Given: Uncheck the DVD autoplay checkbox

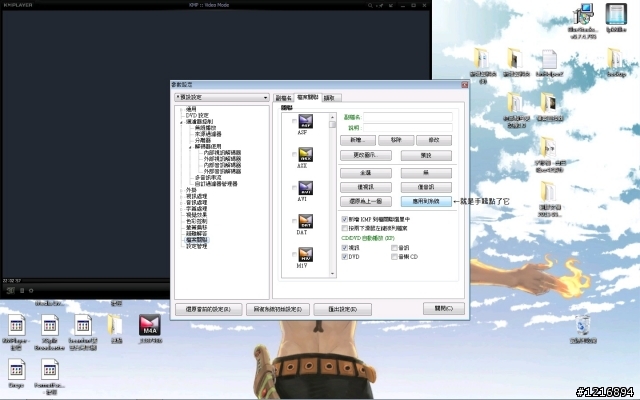Looking at the screenshot, I should (344, 257).
